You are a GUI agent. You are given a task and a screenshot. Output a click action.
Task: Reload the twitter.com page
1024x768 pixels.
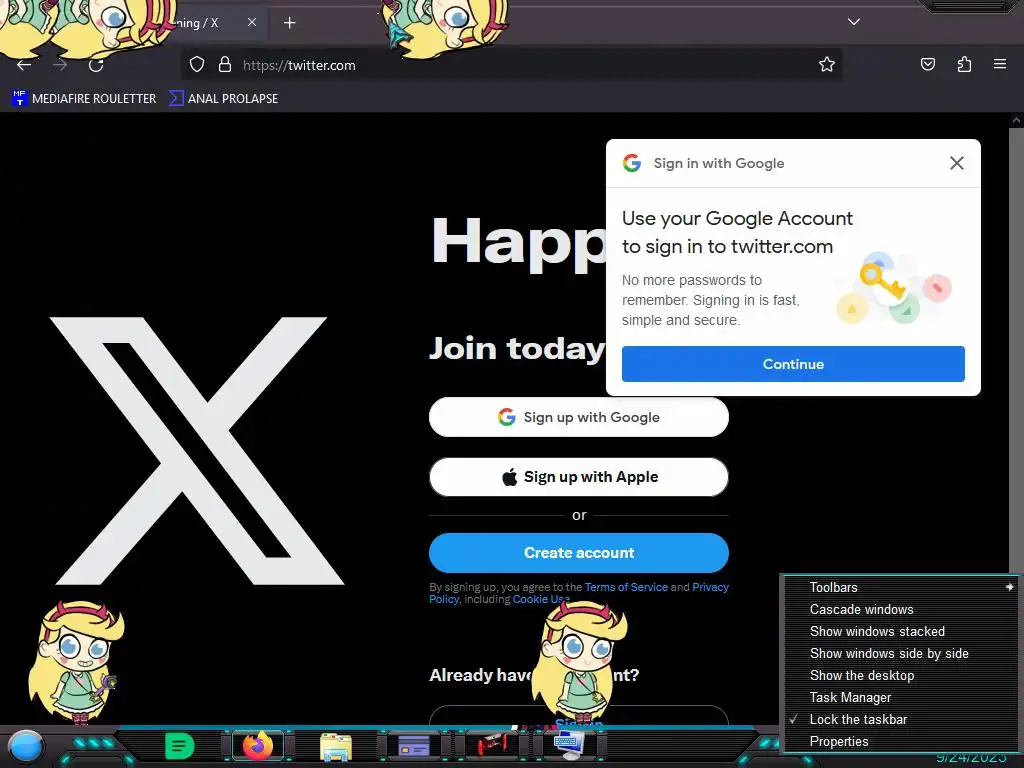96,65
